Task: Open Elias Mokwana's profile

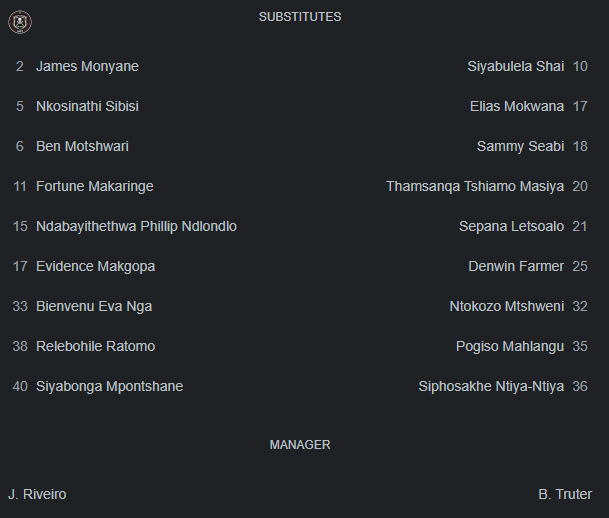Action: 516,107
